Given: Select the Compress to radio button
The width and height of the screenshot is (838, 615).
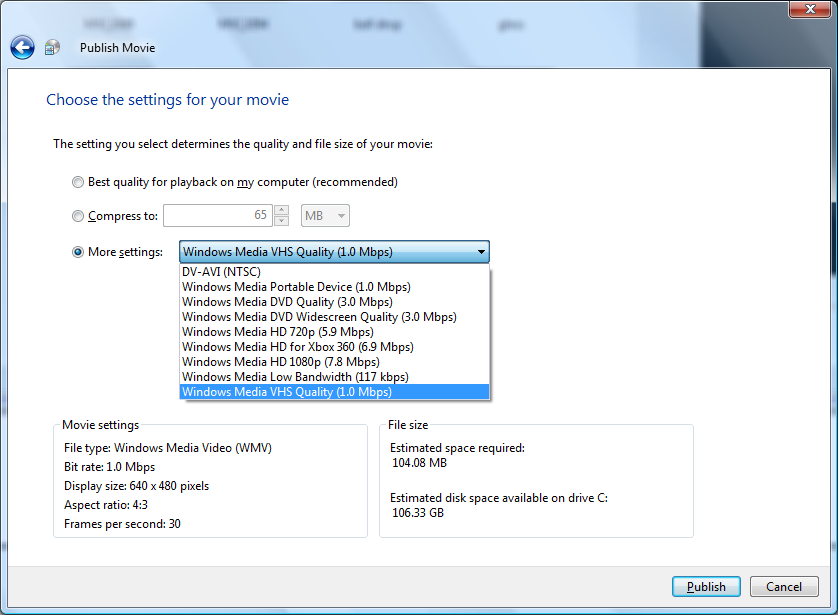Looking at the screenshot, I should tap(78, 216).
